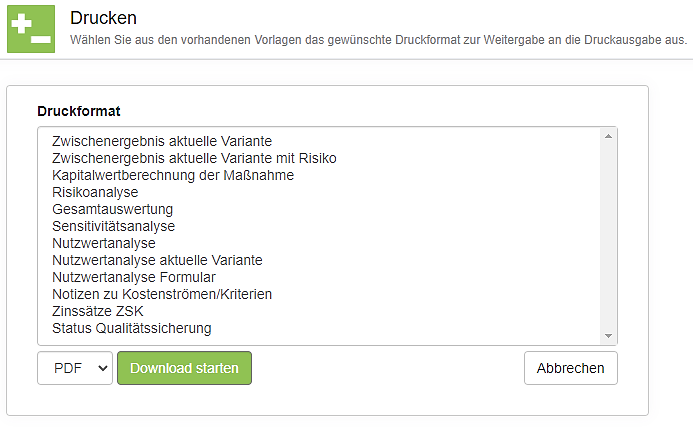This screenshot has height=432, width=693.
Task: Select 'Zwischenergebnis aktuelle Variante mit Risiko'
Action: point(194,158)
